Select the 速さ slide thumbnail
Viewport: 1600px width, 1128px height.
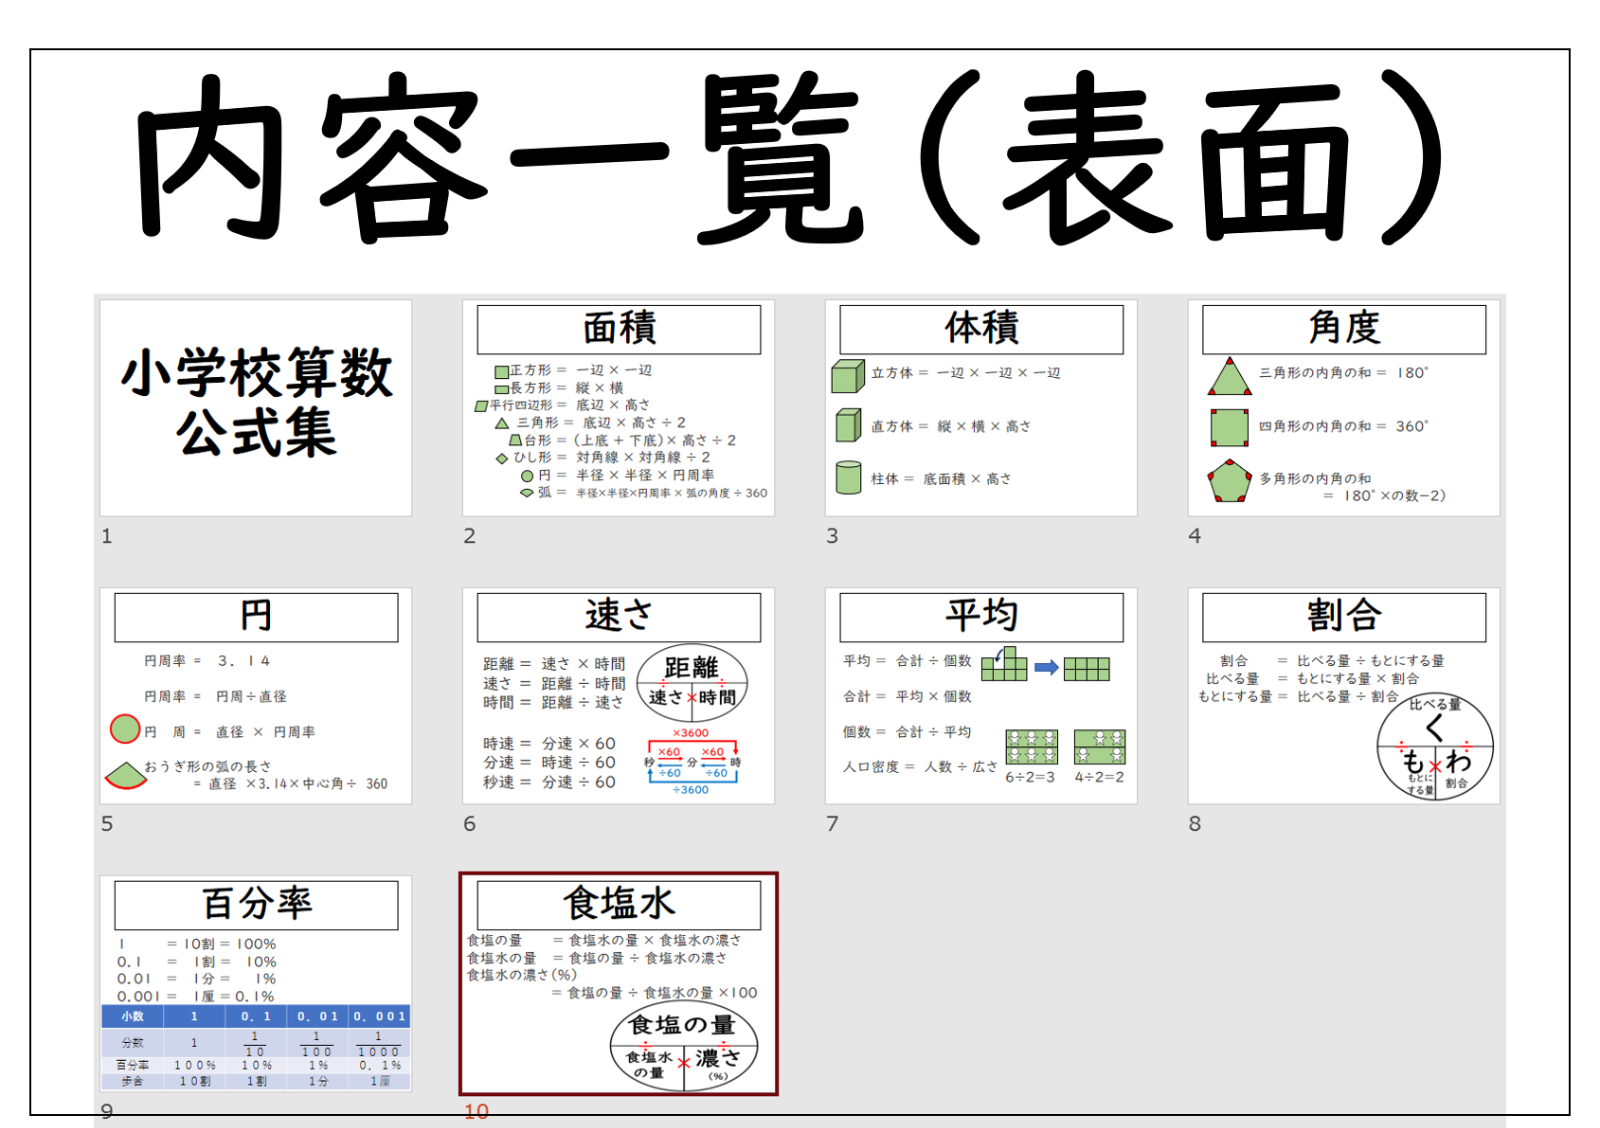click(619, 696)
